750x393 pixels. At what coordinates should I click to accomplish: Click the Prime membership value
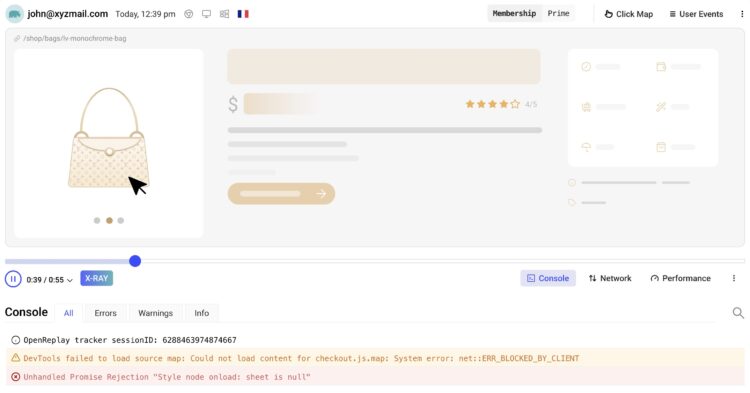(x=558, y=13)
